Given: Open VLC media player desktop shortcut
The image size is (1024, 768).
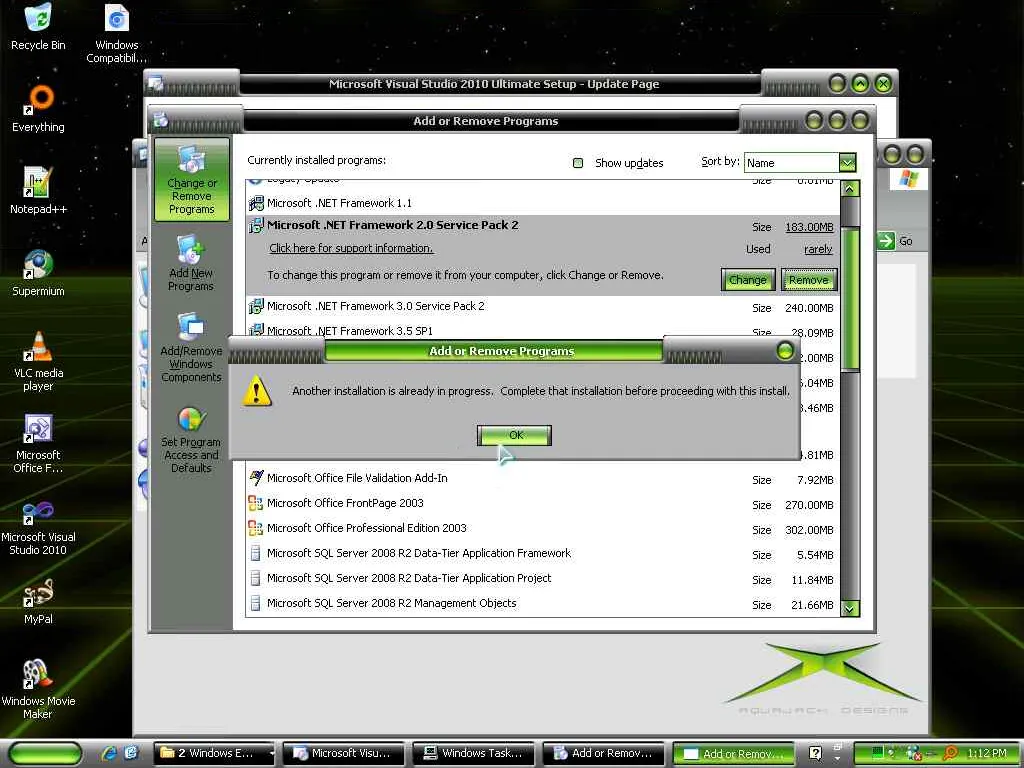Looking at the screenshot, I should pyautogui.click(x=38, y=361).
